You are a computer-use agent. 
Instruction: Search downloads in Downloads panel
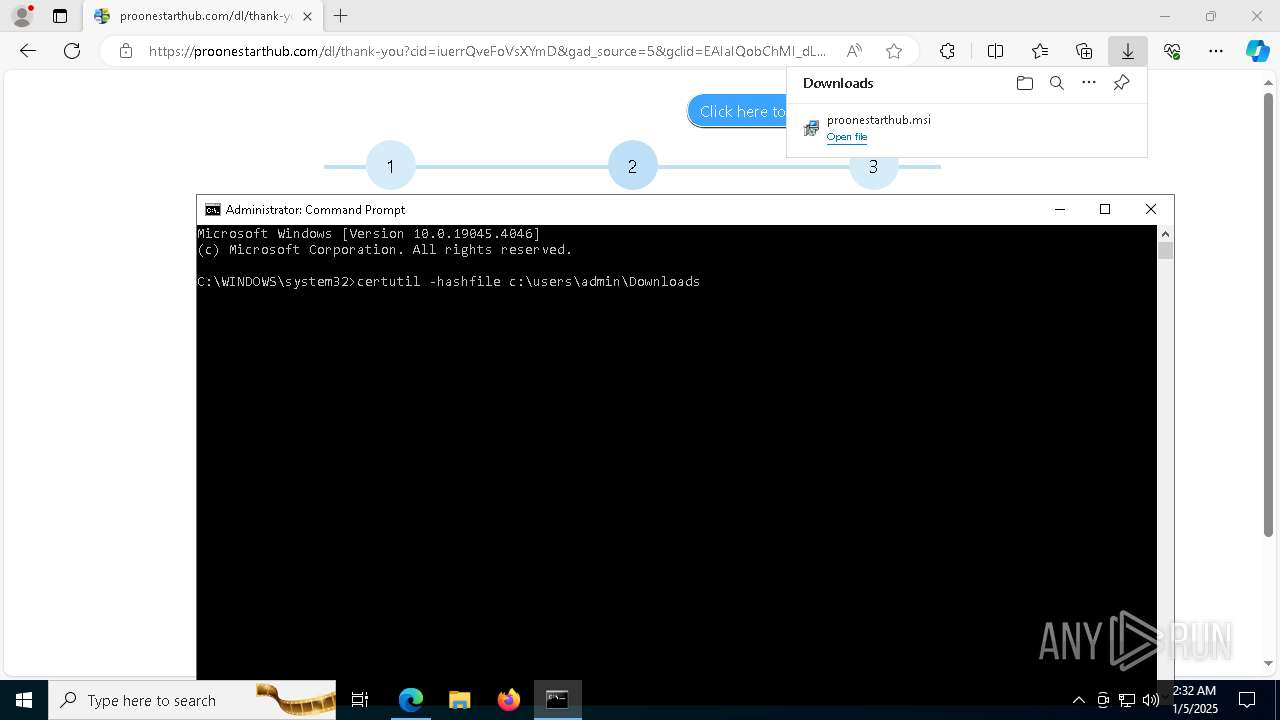[1056, 83]
